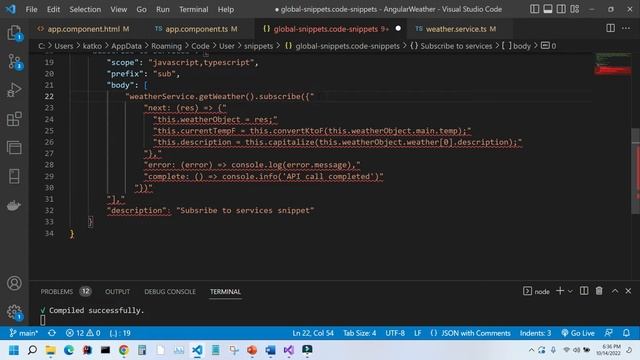Split the terminal panel
The width and height of the screenshot is (640, 360).
point(584,291)
